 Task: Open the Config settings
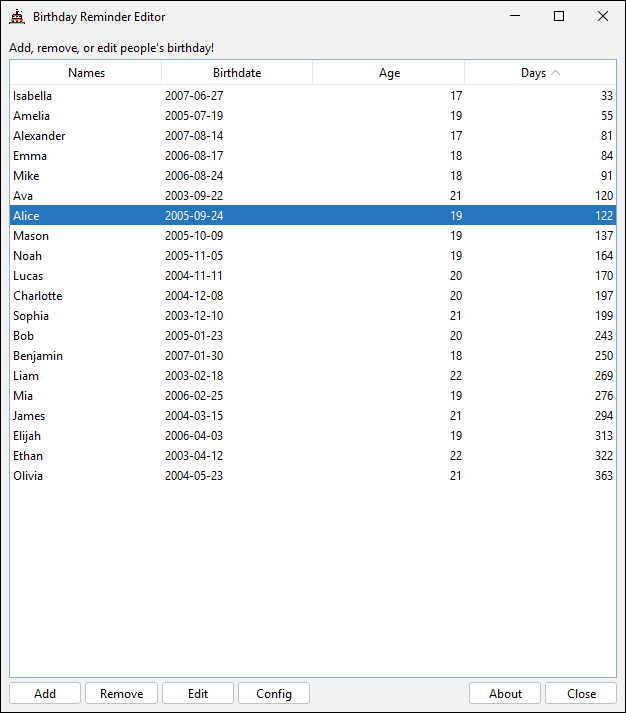point(274,694)
